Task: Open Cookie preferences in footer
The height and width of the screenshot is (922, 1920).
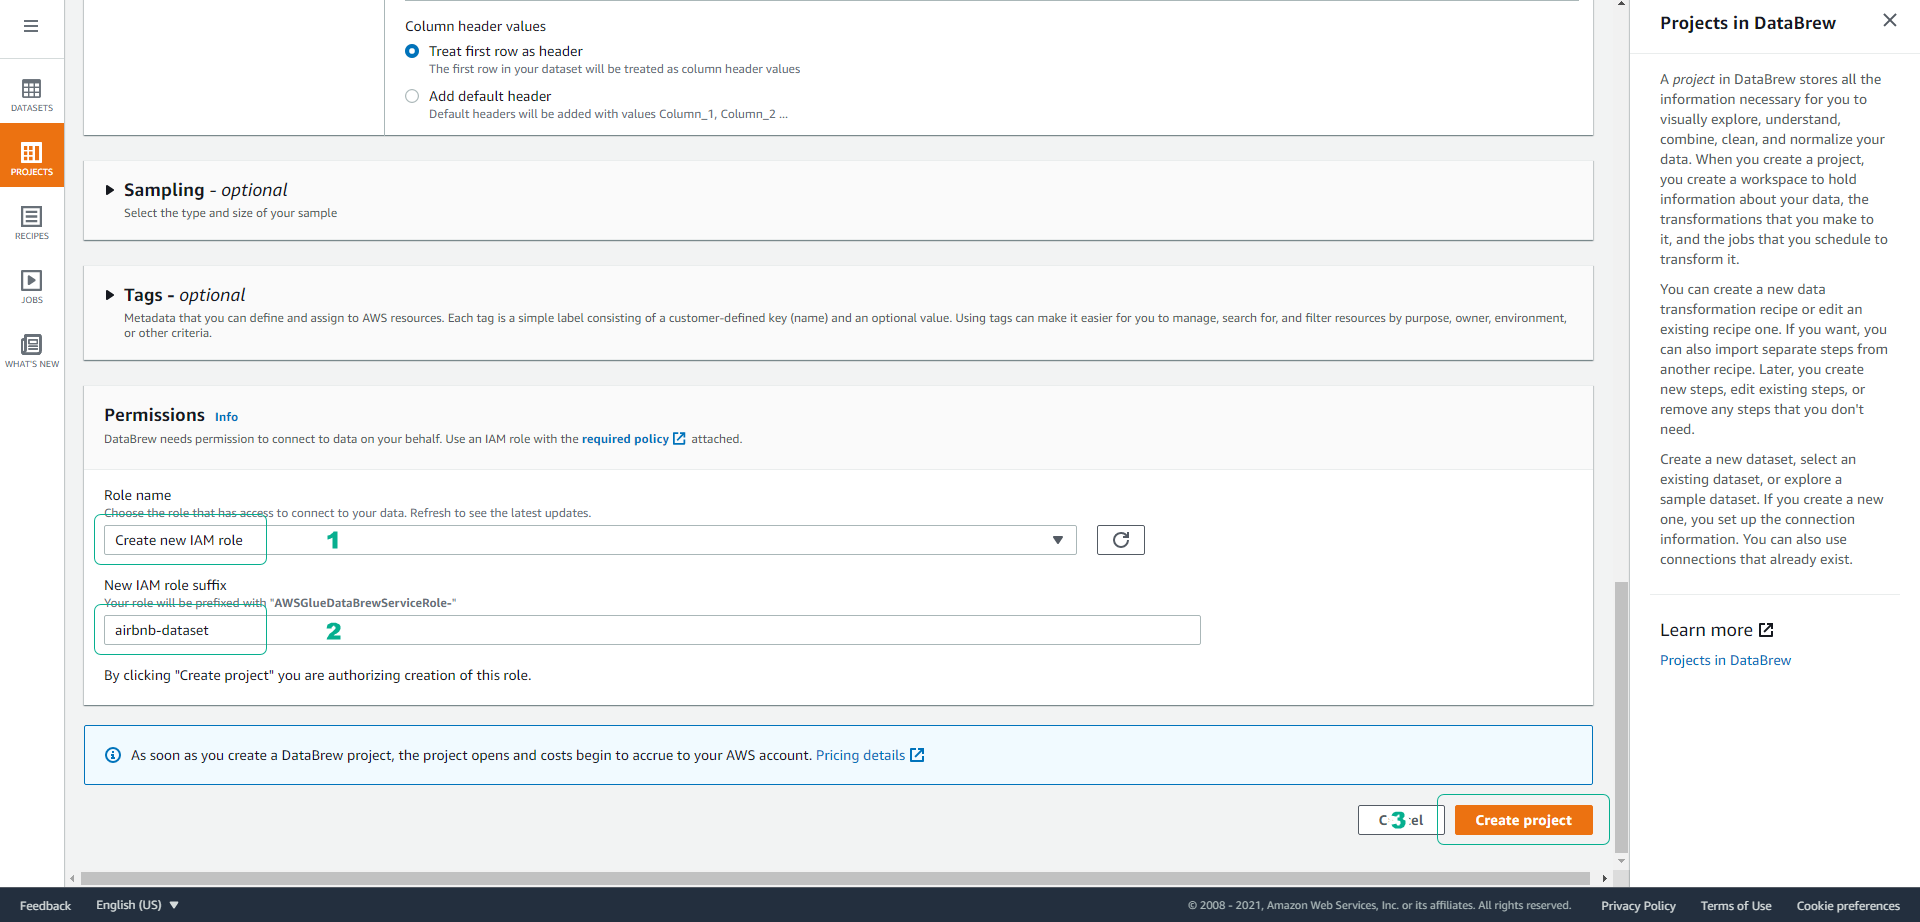Action: [1848, 906]
